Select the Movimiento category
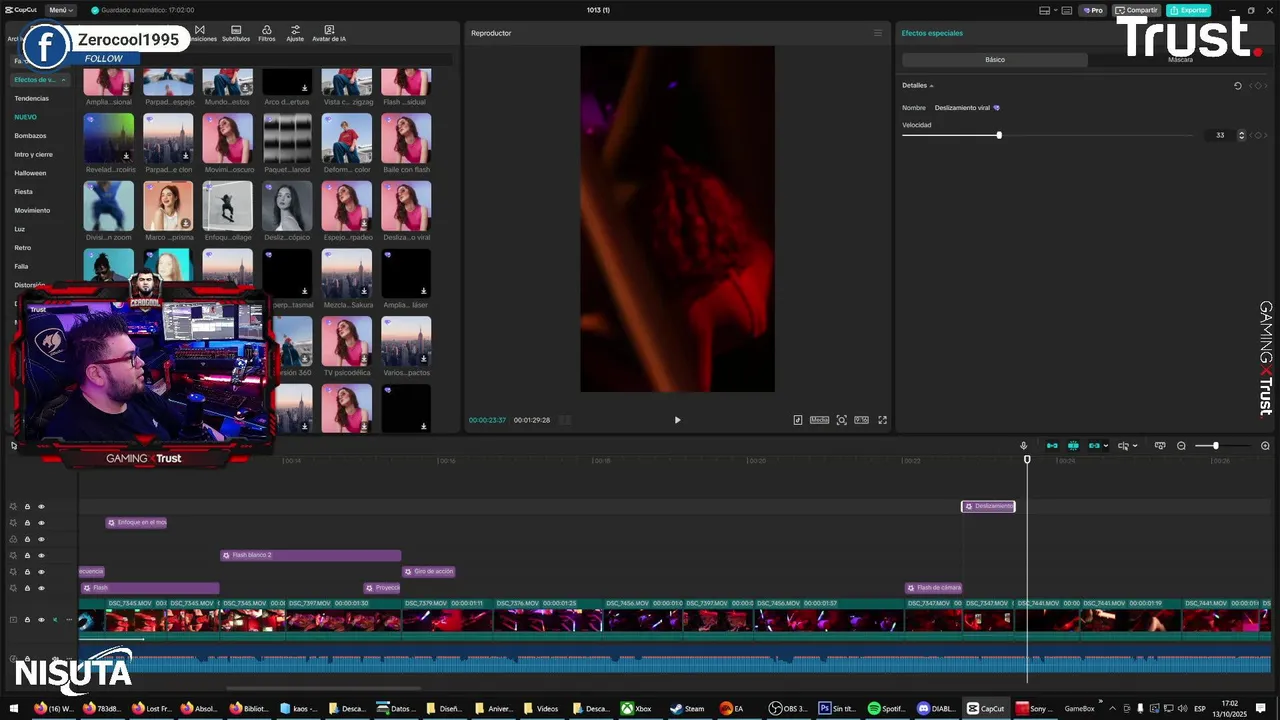 pos(32,210)
